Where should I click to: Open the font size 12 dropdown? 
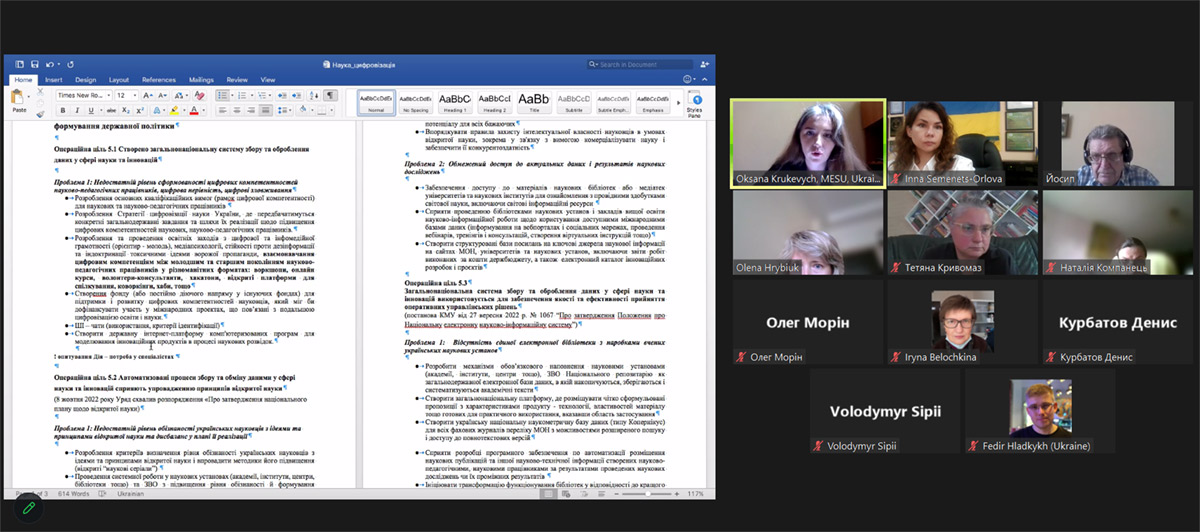tap(127, 95)
